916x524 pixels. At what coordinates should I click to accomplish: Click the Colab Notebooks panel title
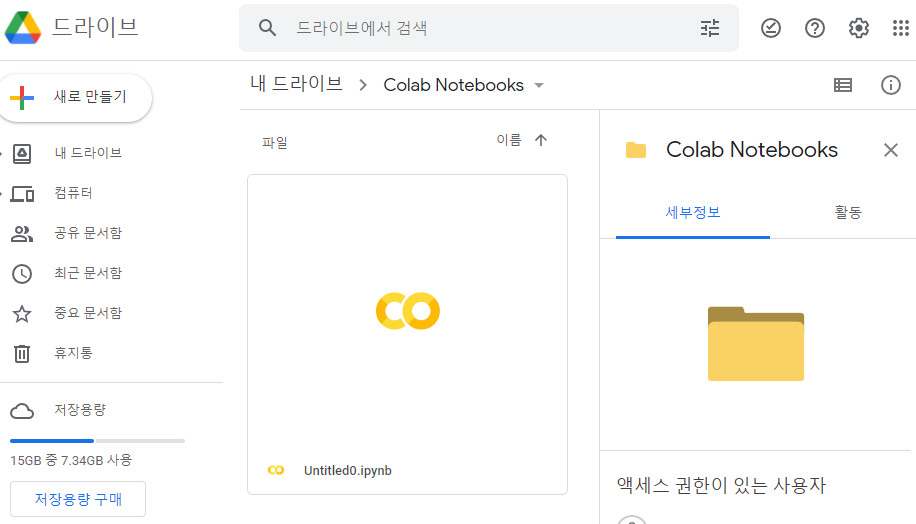click(x=752, y=150)
